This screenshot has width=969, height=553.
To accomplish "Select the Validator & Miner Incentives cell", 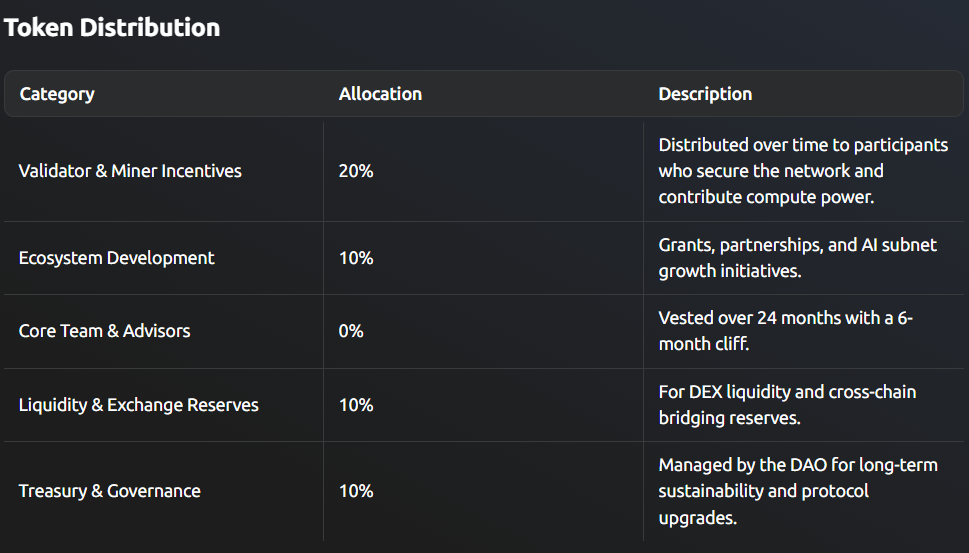I will pos(130,171).
